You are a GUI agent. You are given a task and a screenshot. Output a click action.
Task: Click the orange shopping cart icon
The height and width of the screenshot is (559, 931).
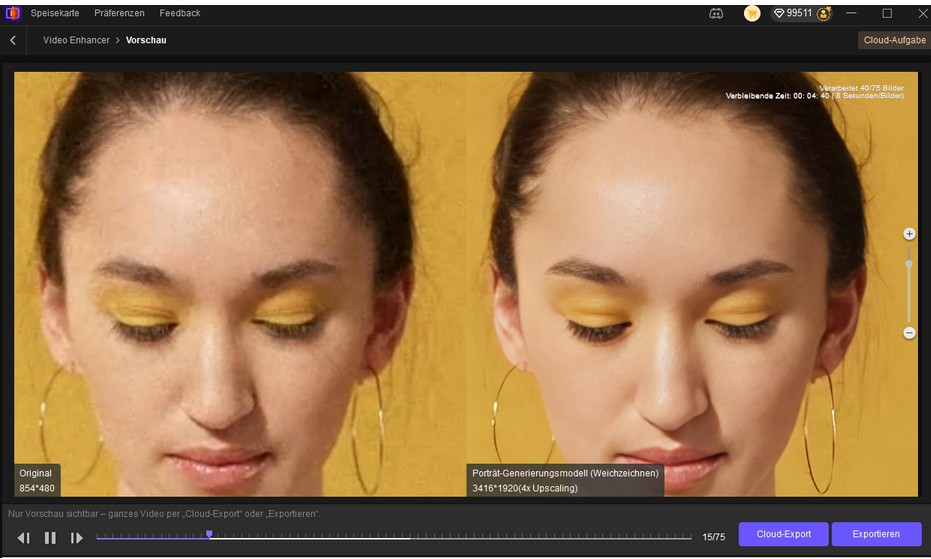(752, 13)
